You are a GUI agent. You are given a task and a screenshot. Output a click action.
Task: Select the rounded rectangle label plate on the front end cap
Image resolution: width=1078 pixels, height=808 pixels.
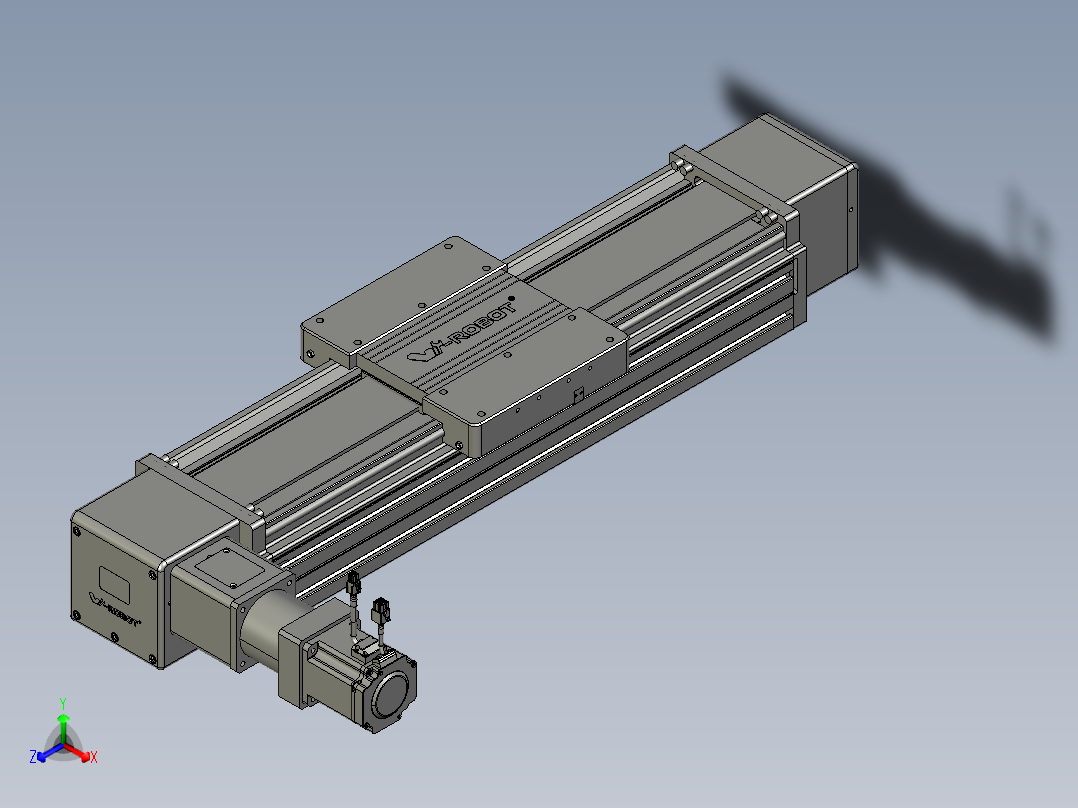[114, 583]
